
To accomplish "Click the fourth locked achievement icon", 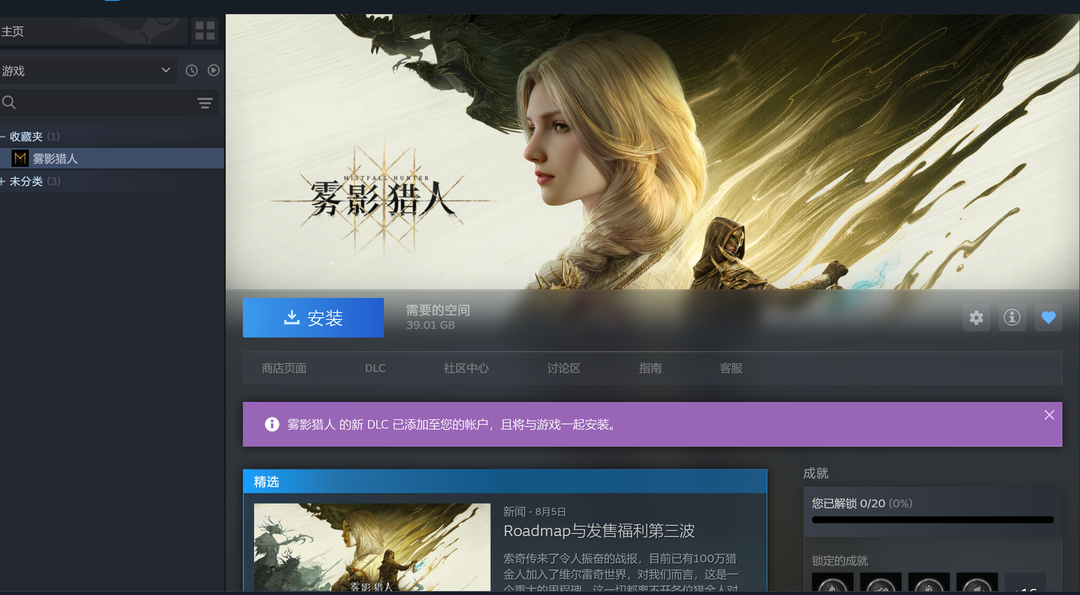I will [977, 583].
